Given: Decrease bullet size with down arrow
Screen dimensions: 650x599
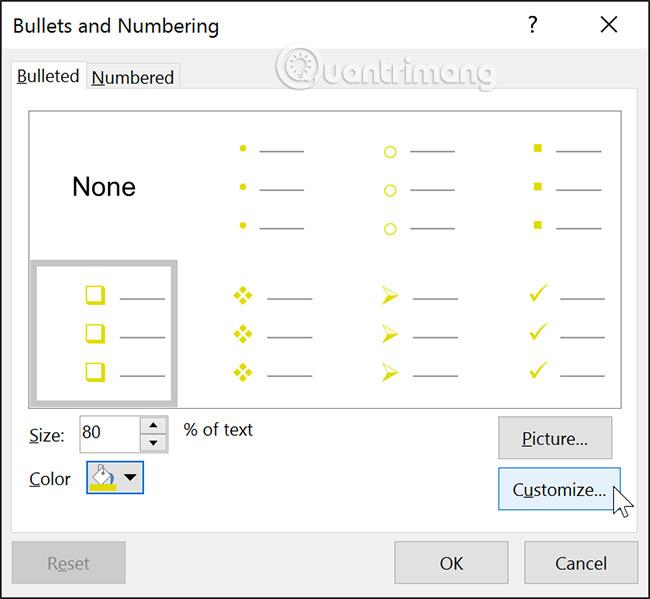Looking at the screenshot, I should click(153, 443).
